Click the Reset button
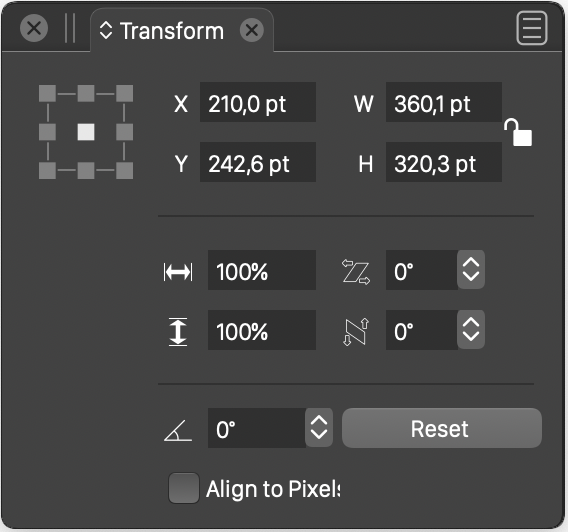 pos(442,428)
